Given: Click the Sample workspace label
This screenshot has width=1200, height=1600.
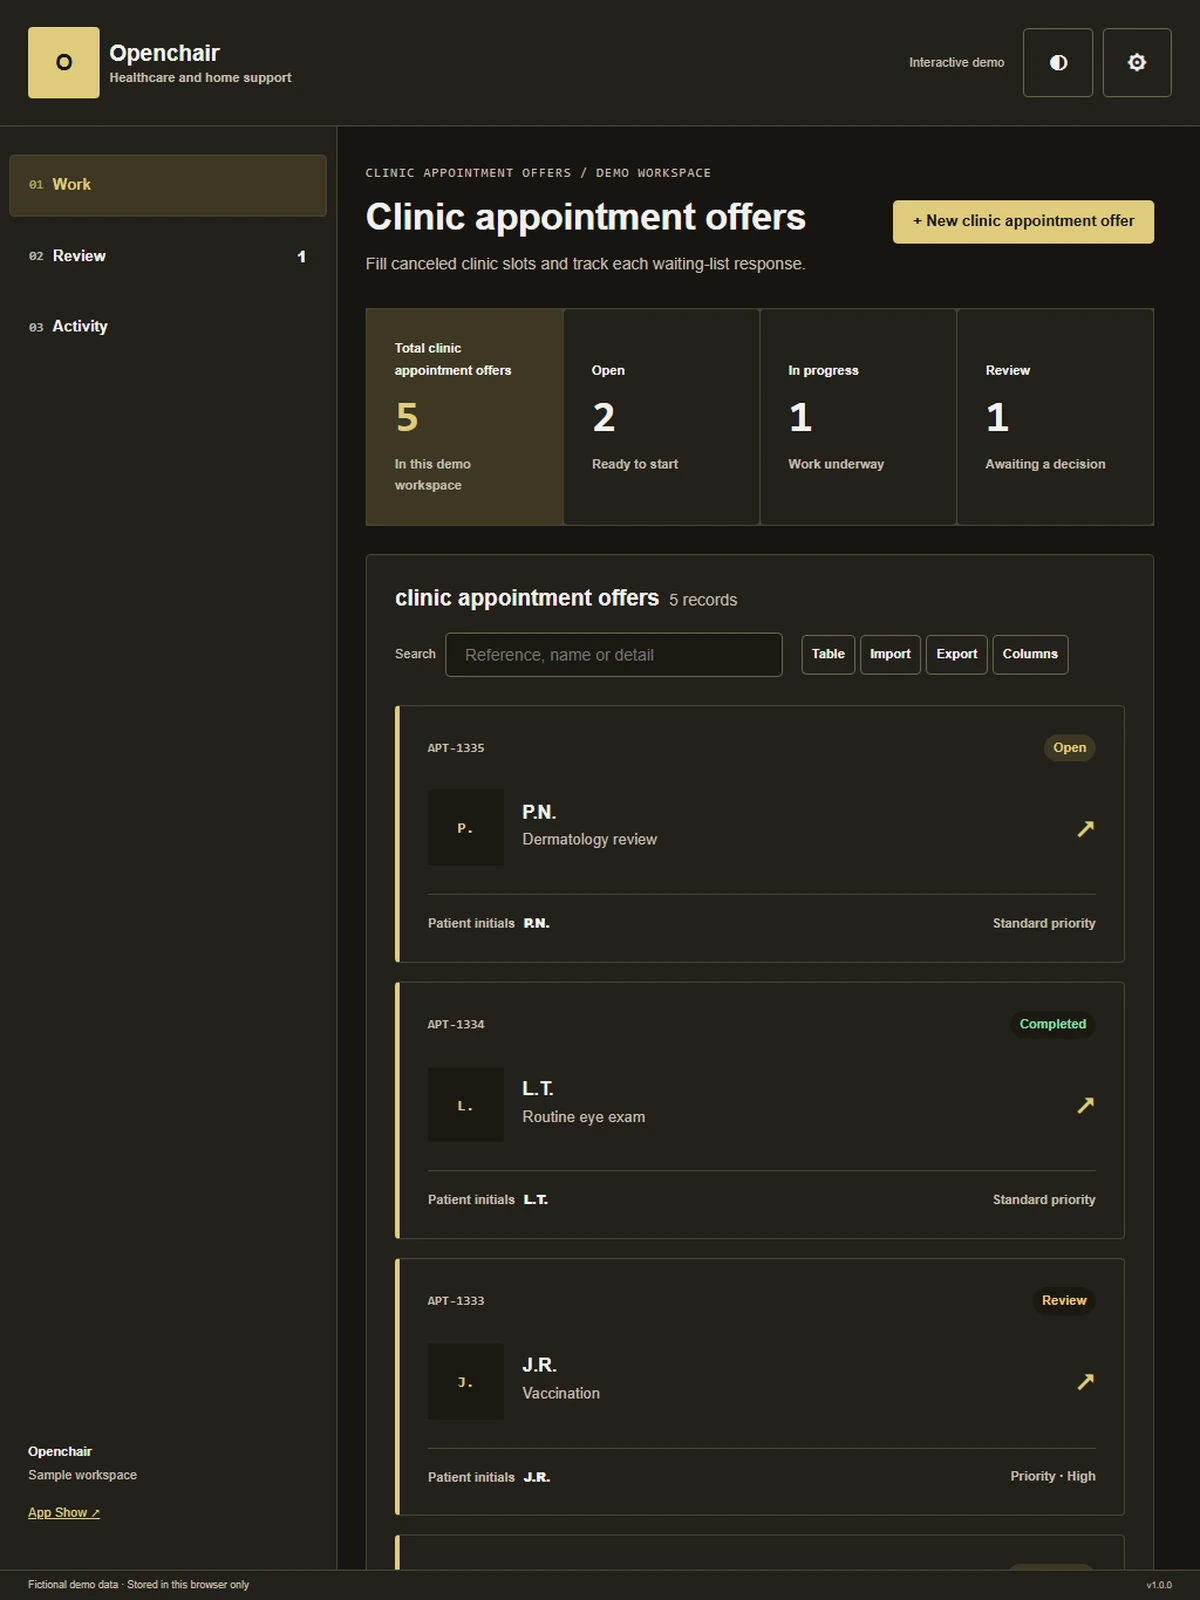Looking at the screenshot, I should (x=83, y=1476).
